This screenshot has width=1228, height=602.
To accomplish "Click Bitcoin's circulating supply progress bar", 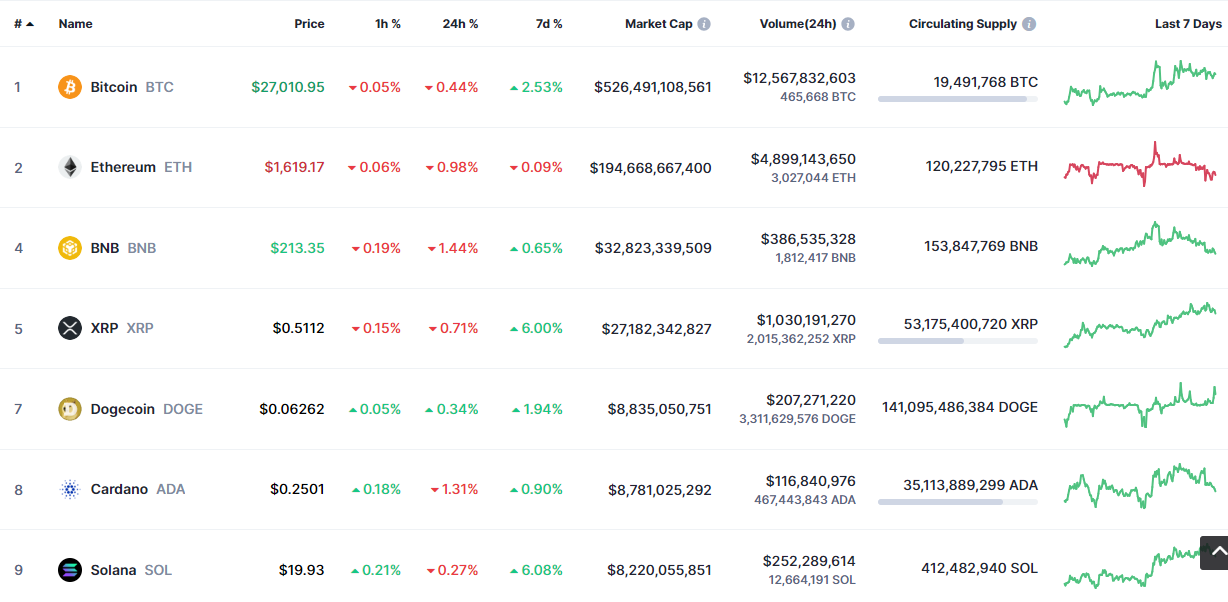I will pyautogui.click(x=958, y=99).
